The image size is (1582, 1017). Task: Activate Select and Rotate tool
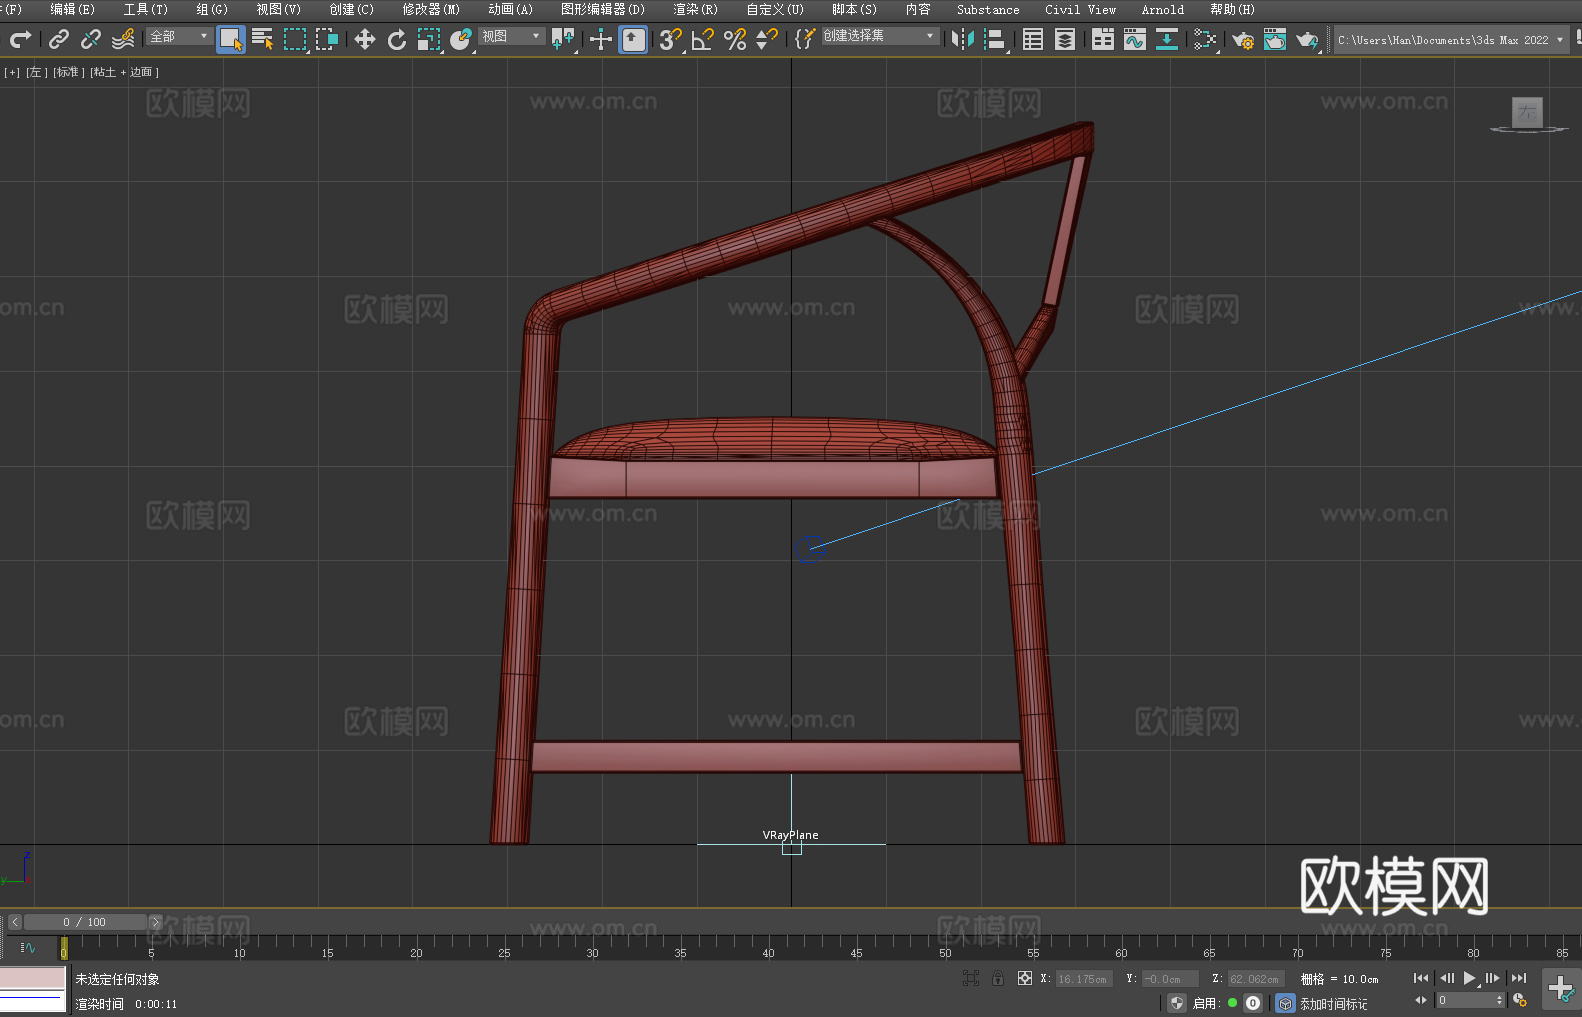397,39
